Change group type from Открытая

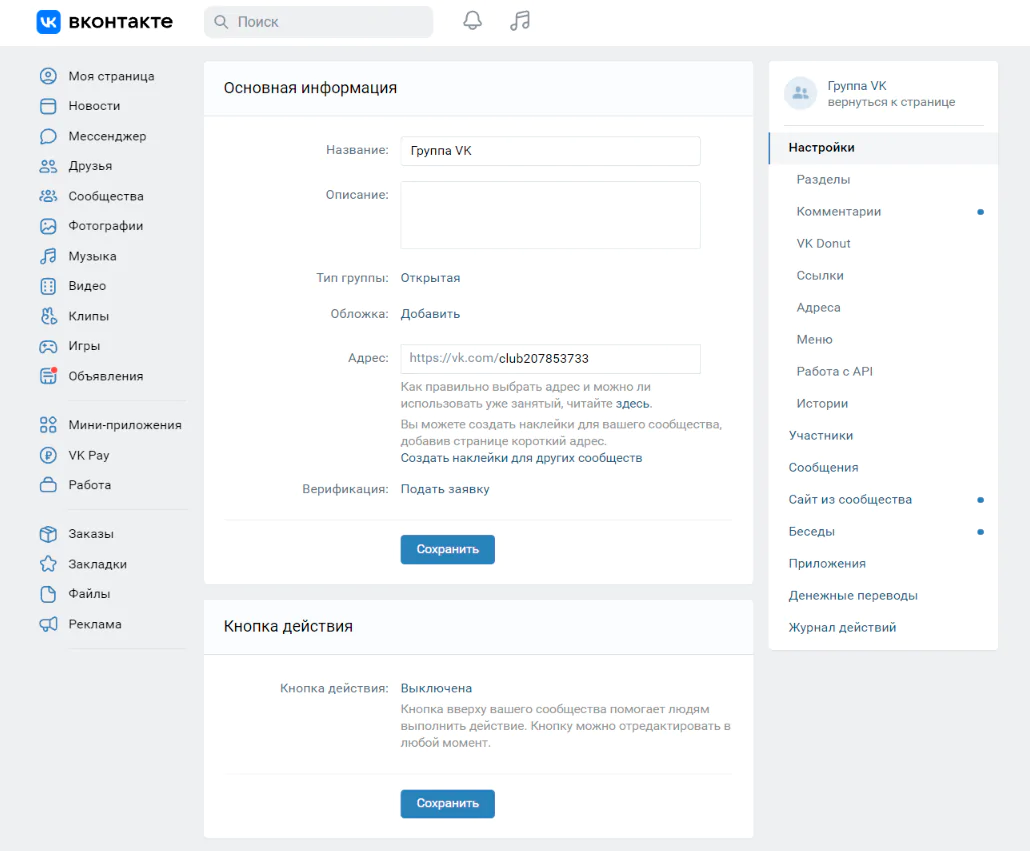[430, 278]
